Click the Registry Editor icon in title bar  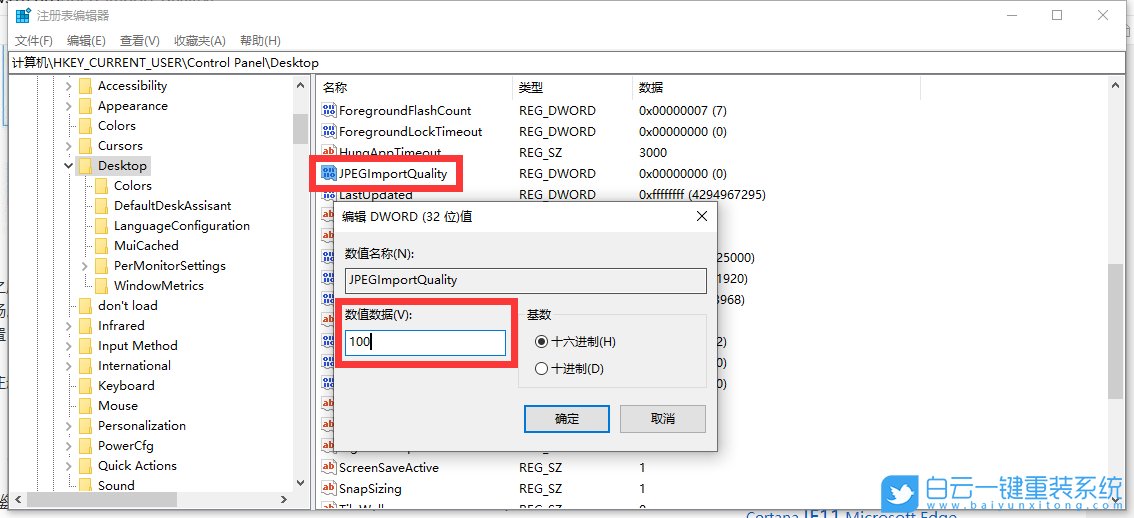[x=23, y=15]
